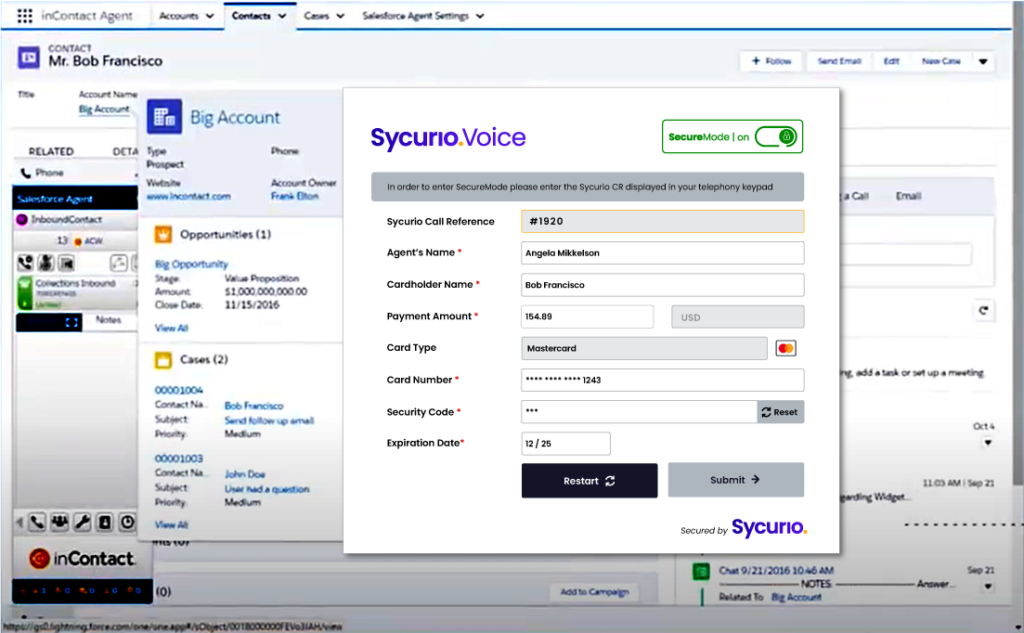Image resolution: width=1024 pixels, height=633 pixels.
Task: Click the New Case button
Action: click(x=941, y=61)
